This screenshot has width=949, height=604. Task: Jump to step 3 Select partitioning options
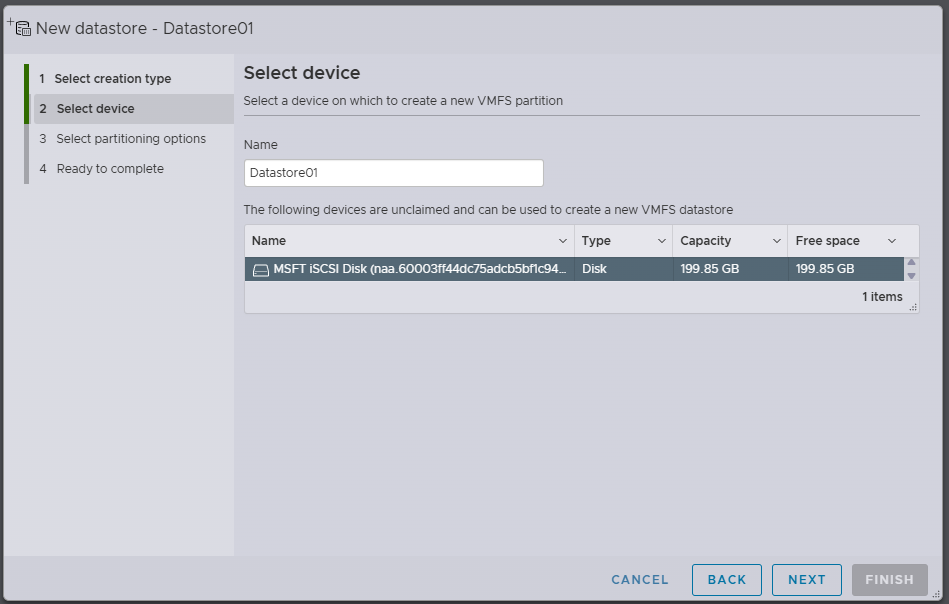coord(130,139)
